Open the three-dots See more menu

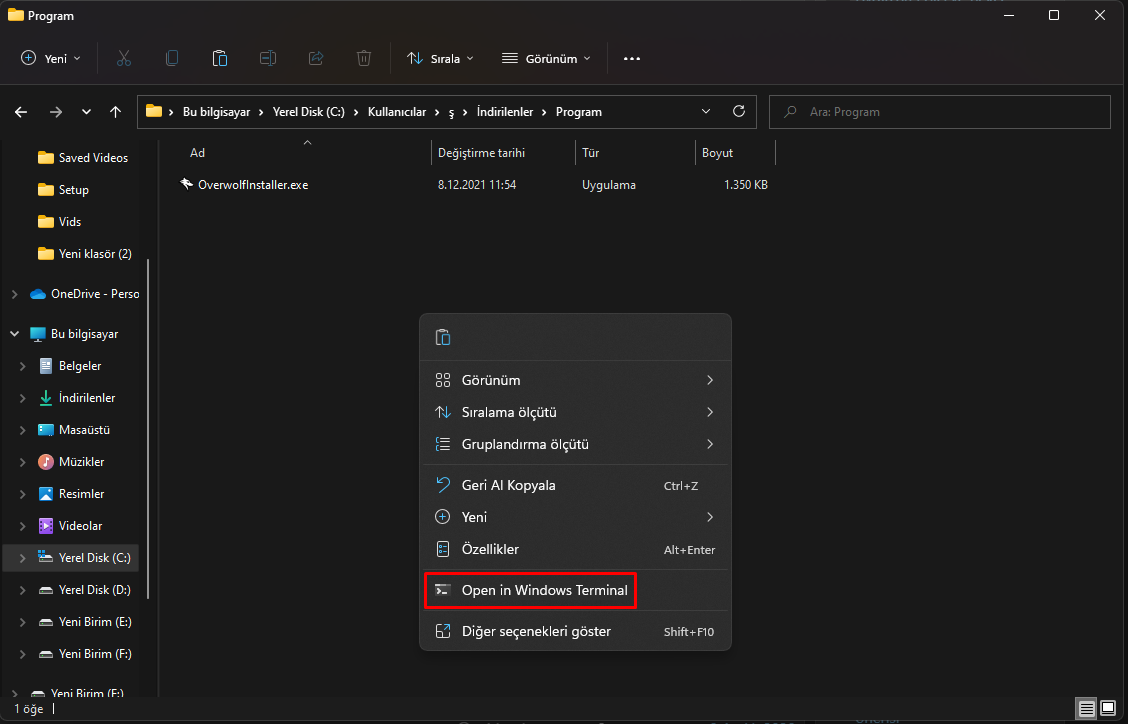click(x=632, y=58)
